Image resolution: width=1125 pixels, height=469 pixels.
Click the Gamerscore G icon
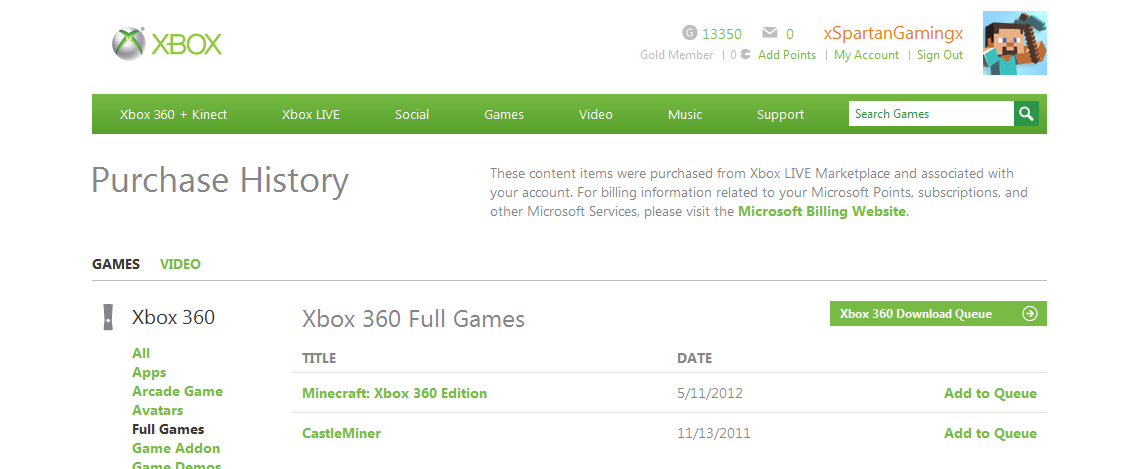point(689,33)
